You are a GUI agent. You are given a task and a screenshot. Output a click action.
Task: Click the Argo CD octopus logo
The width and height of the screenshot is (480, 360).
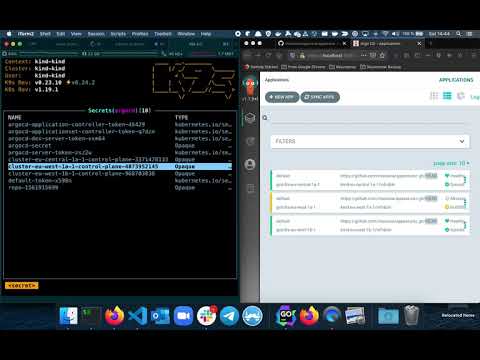click(x=250, y=86)
